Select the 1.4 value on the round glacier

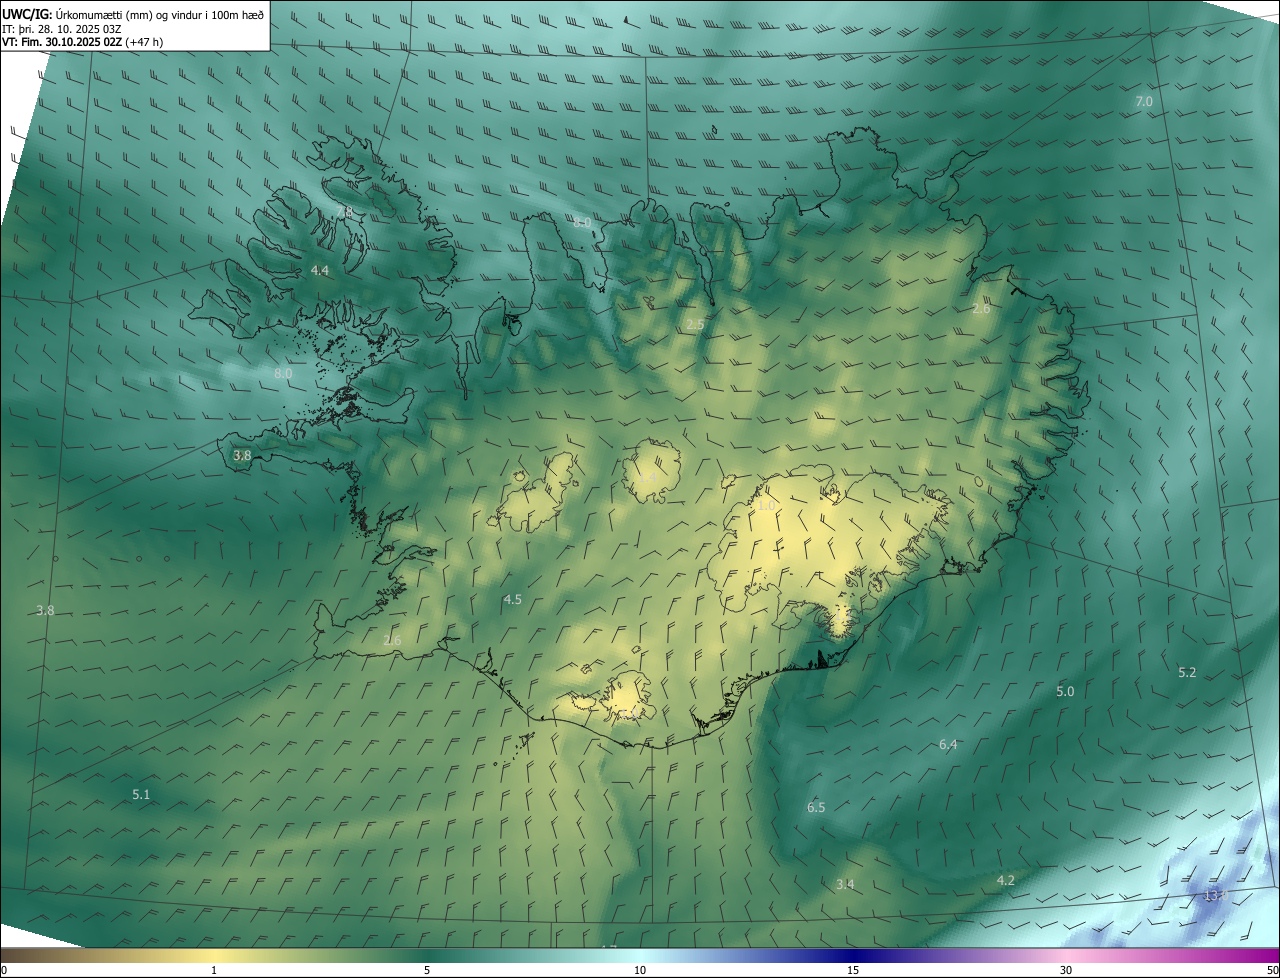coord(648,480)
